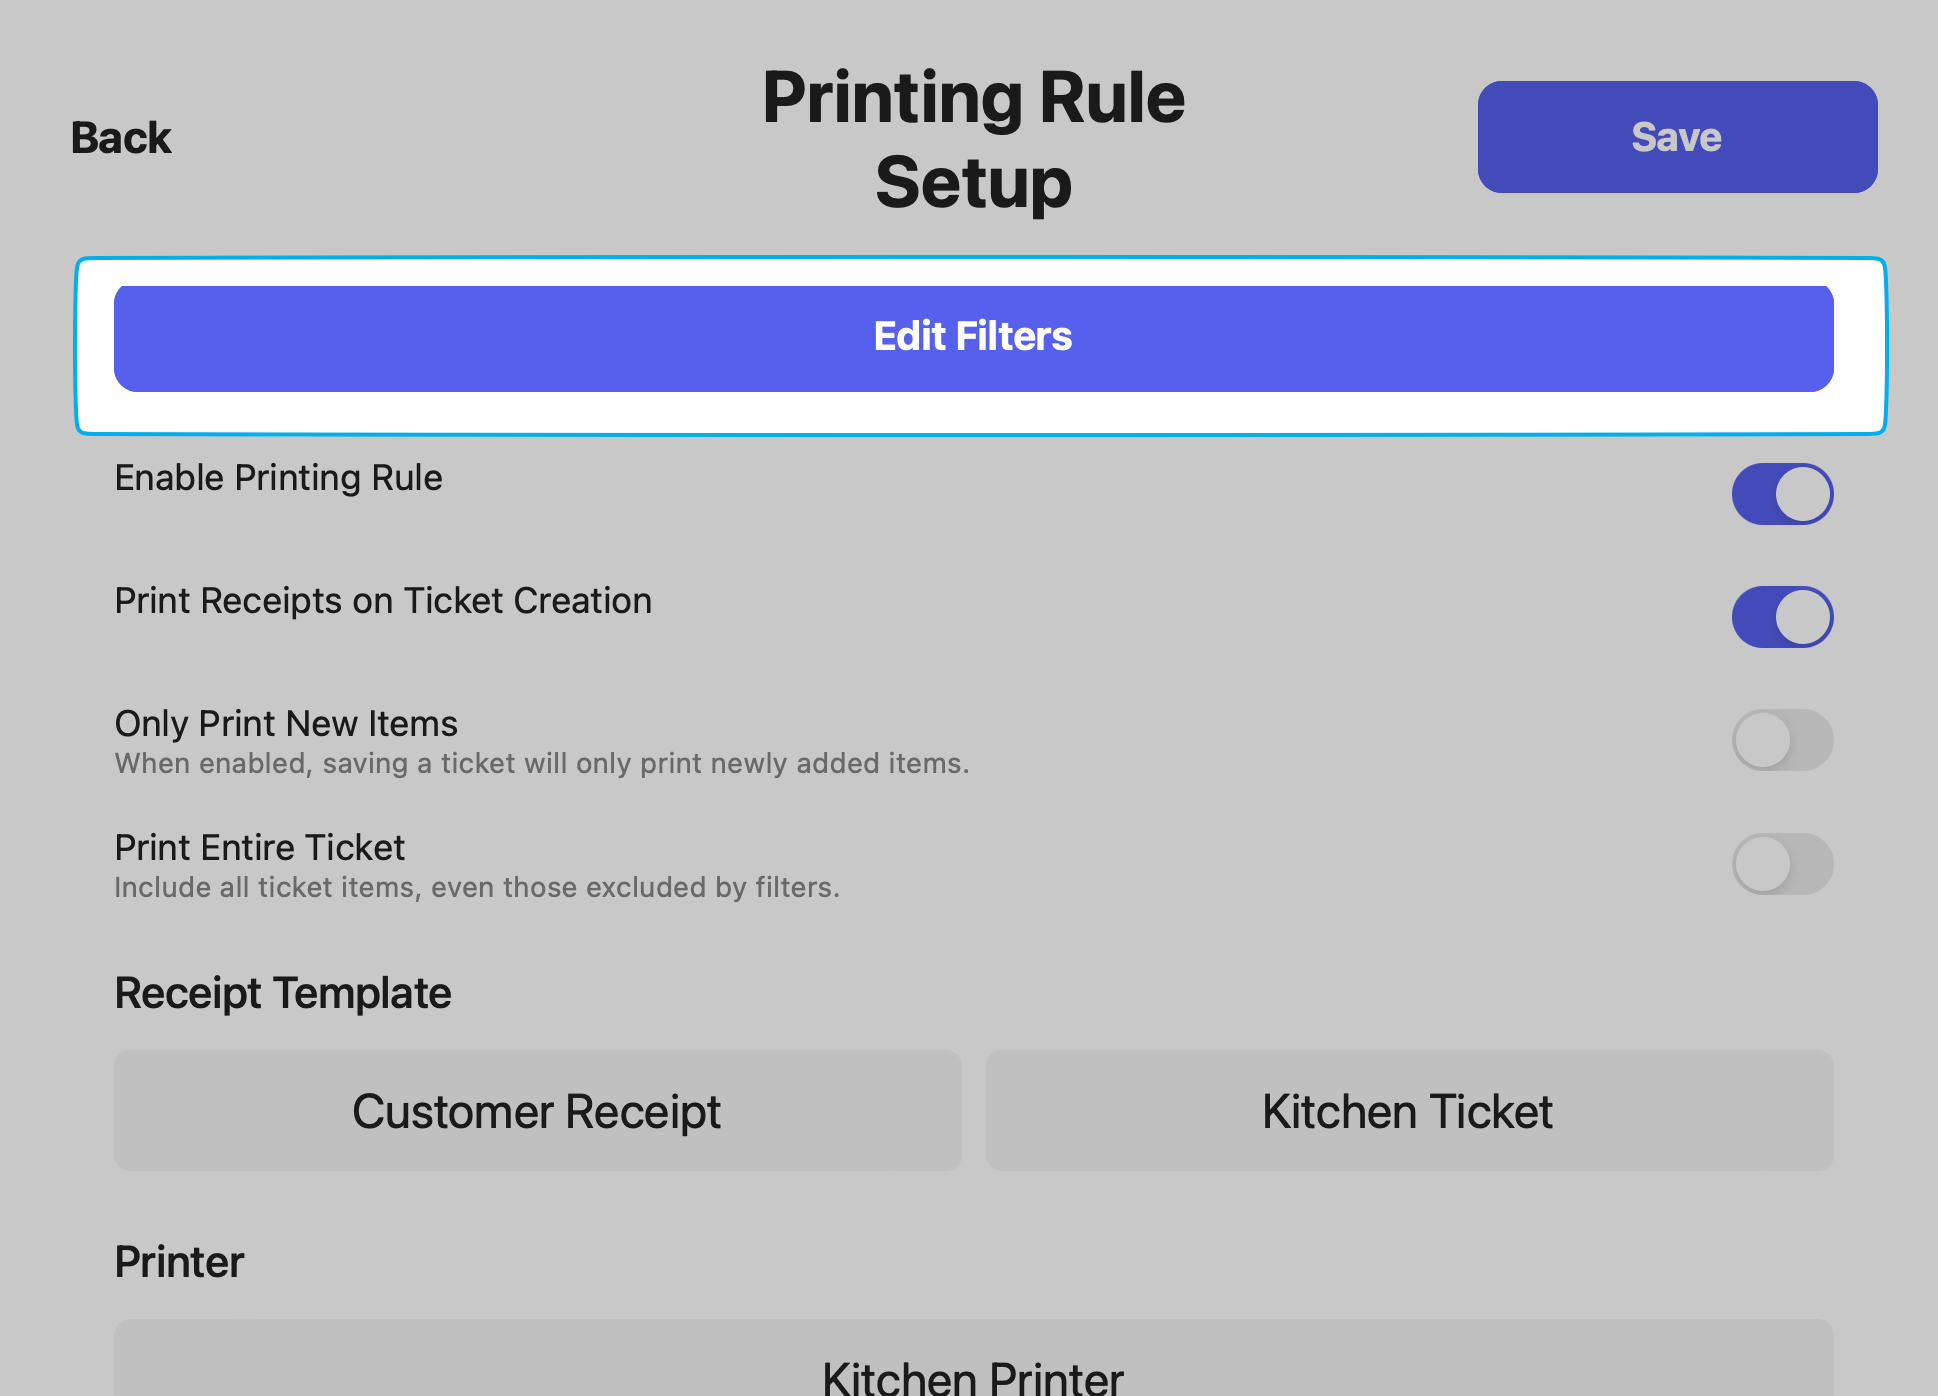1938x1396 pixels.
Task: Turn off Print Receipts on Ticket Creation toggle
Action: tap(1781, 617)
